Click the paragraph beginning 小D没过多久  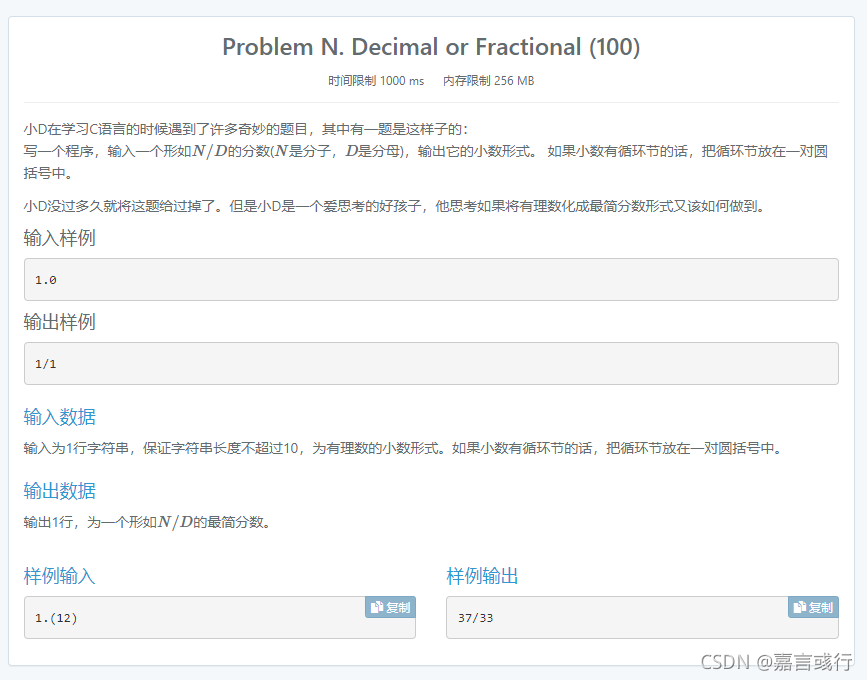pos(395,206)
